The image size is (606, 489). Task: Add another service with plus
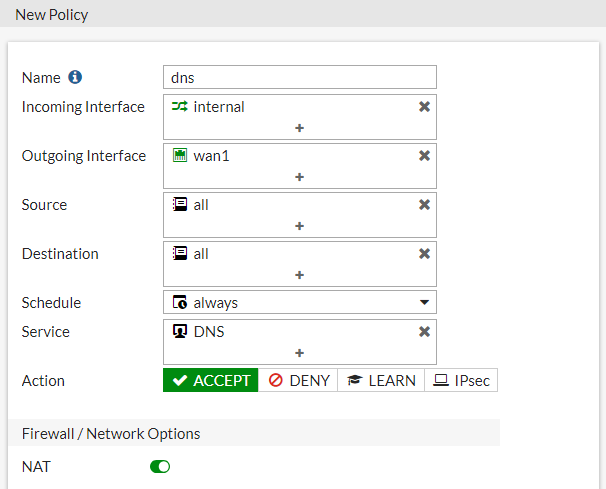pos(299,353)
